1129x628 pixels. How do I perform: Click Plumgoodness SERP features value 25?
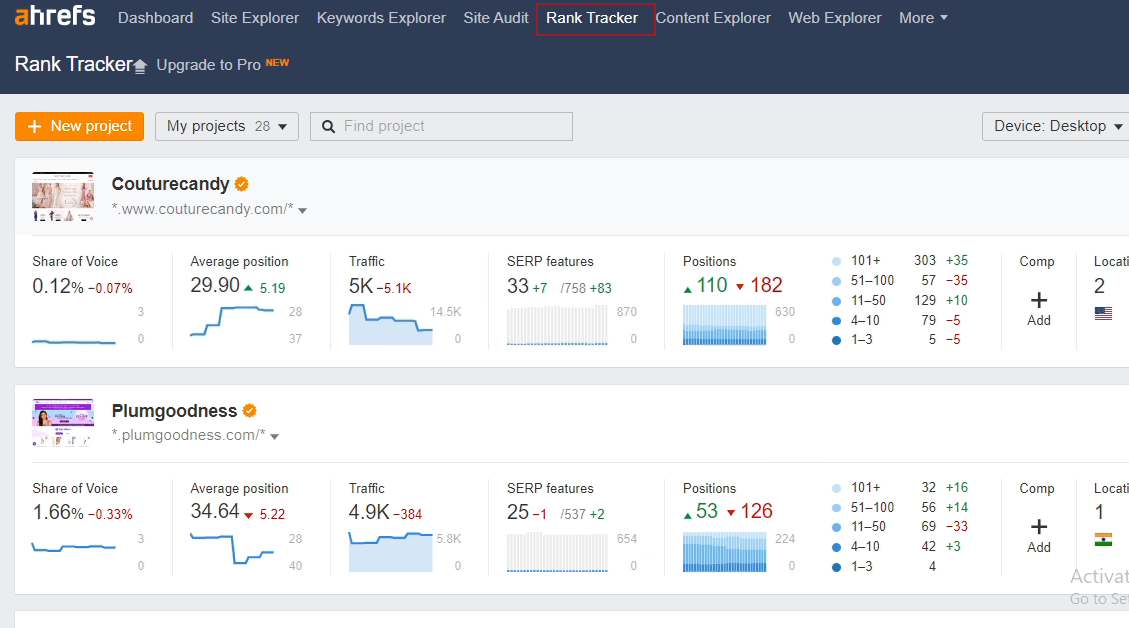click(518, 513)
